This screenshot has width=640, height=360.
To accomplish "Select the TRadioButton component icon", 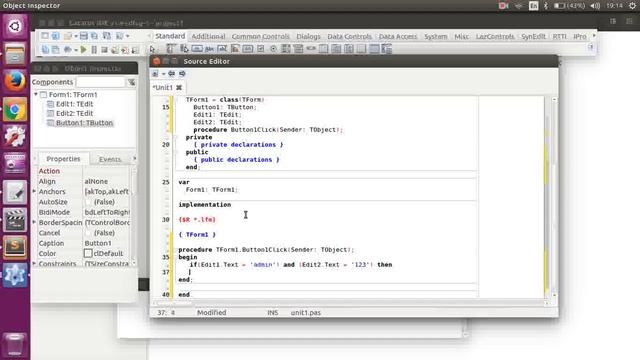I will pos(273,49).
